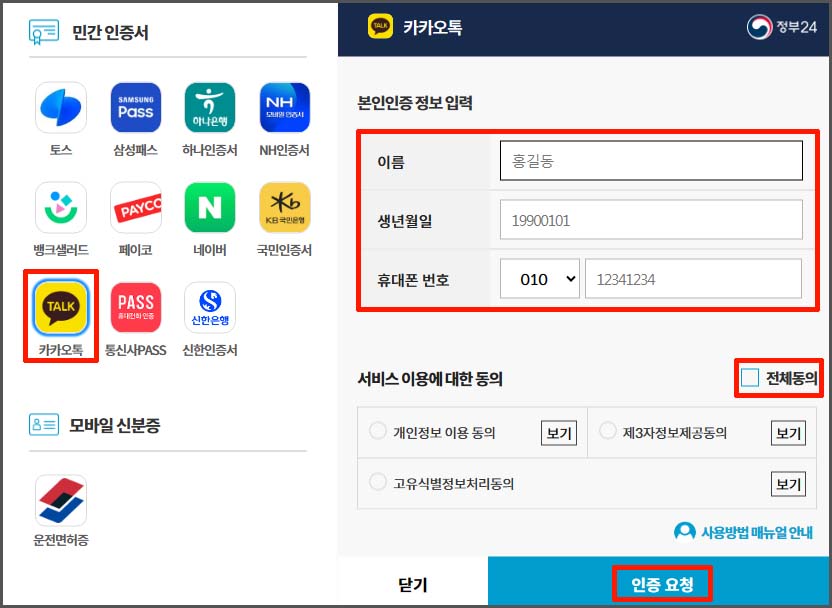Click the 모바일 신분증 heading text
Image resolution: width=832 pixels, height=608 pixels.
[115, 425]
